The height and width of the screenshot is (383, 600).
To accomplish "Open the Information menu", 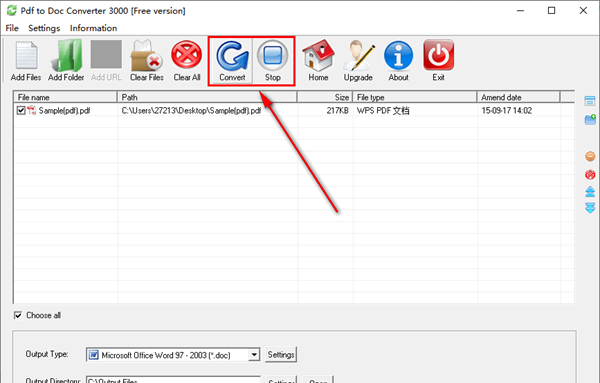I will (93, 28).
